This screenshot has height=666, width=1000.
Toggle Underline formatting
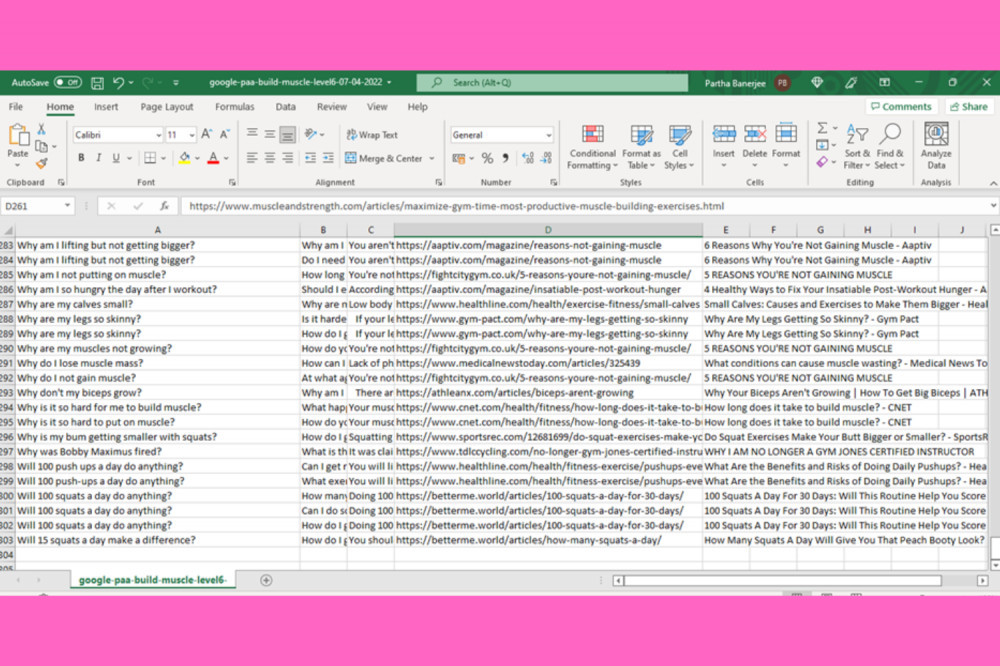coord(116,158)
